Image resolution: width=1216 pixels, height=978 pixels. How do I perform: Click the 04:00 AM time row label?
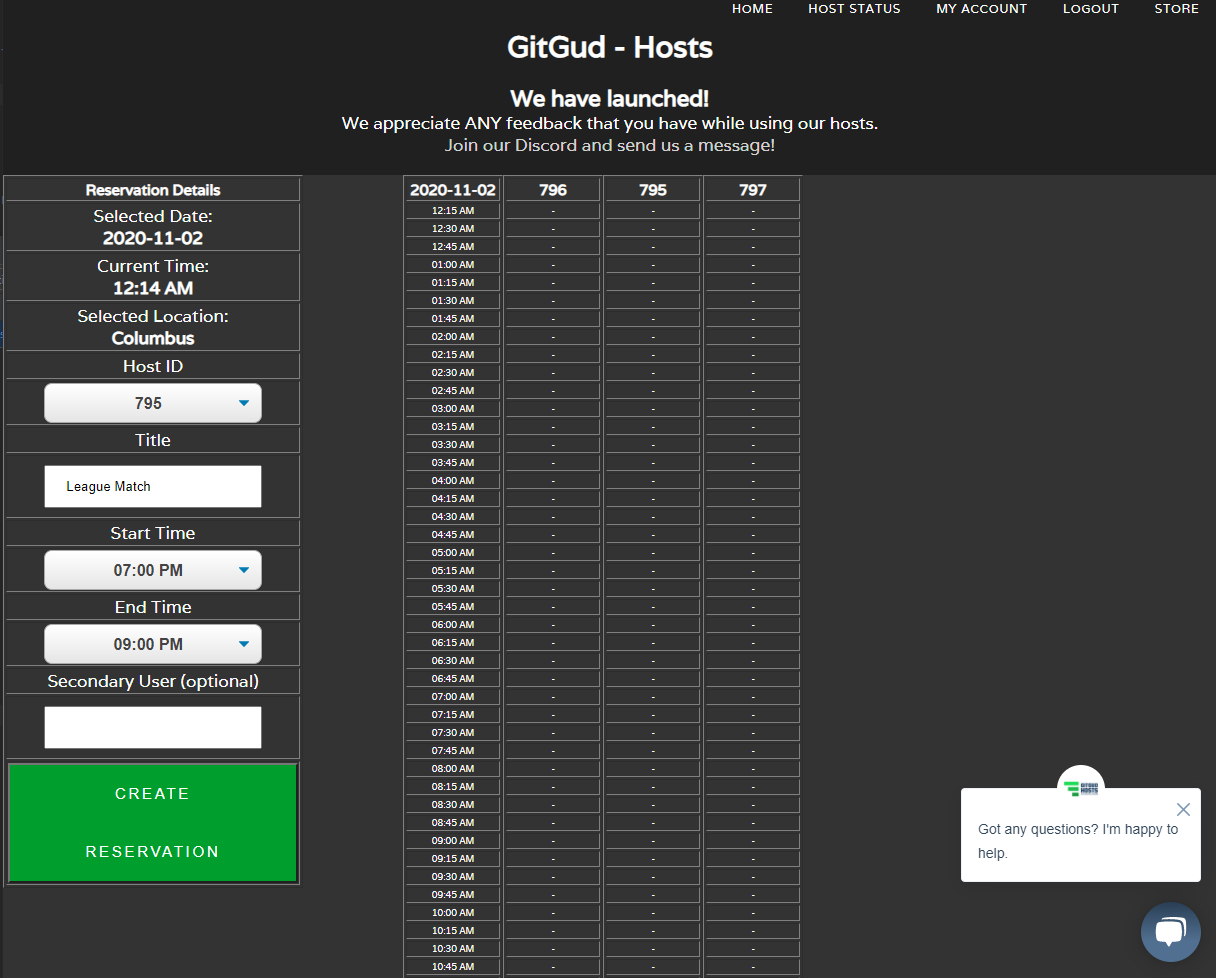tap(452, 480)
